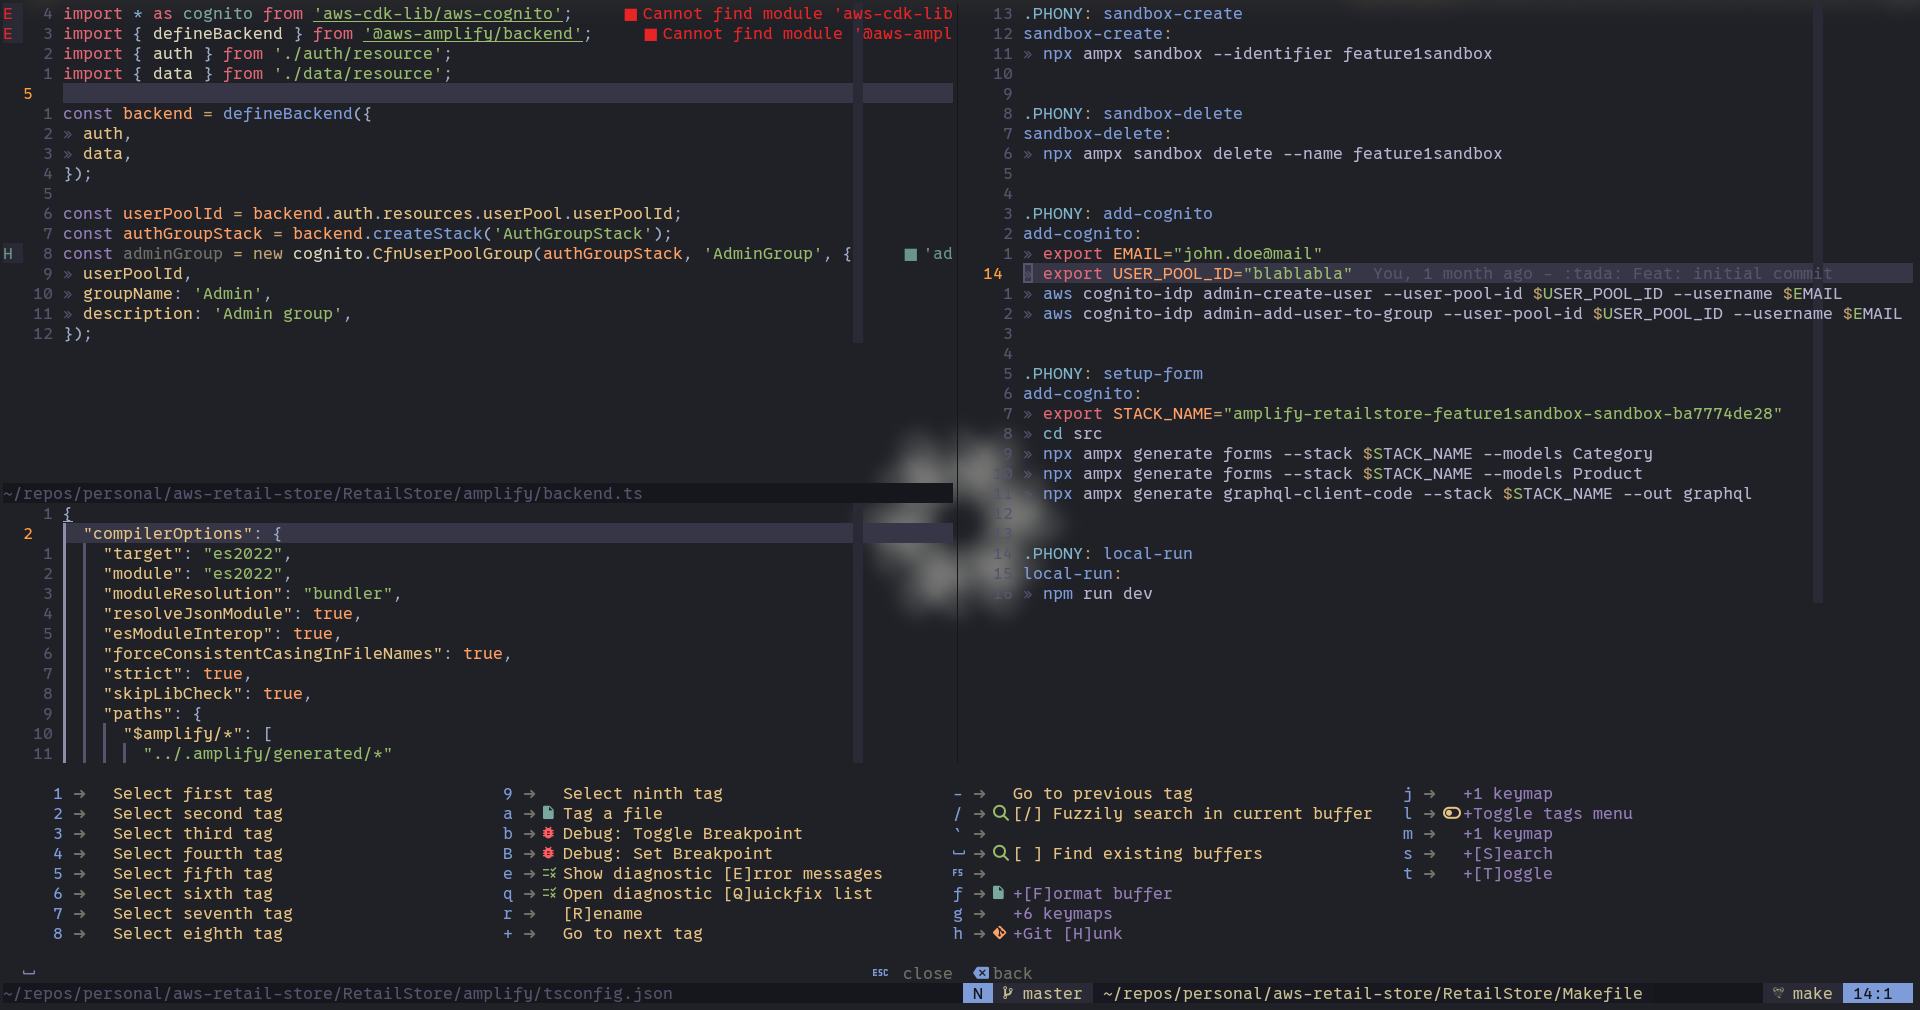Image resolution: width=1920 pixels, height=1010 pixels.
Task: Click the file icon beside 'Tag a file'
Action: click(548, 813)
